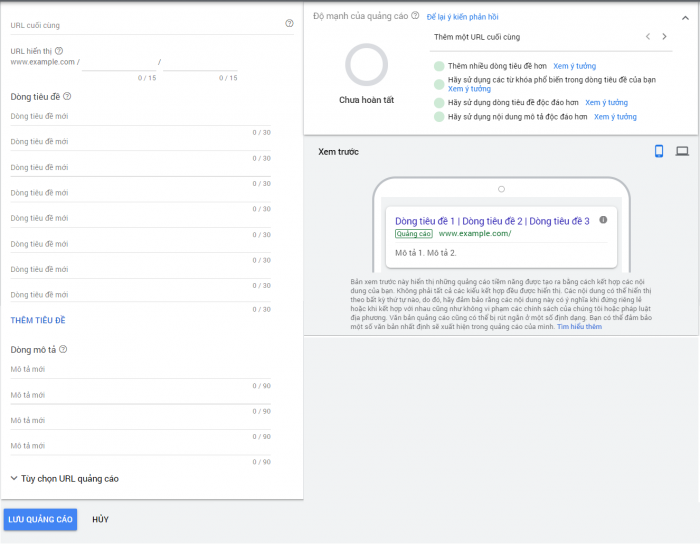Click Xem ý tưởng for từ khóa phổ biến

click(469, 89)
